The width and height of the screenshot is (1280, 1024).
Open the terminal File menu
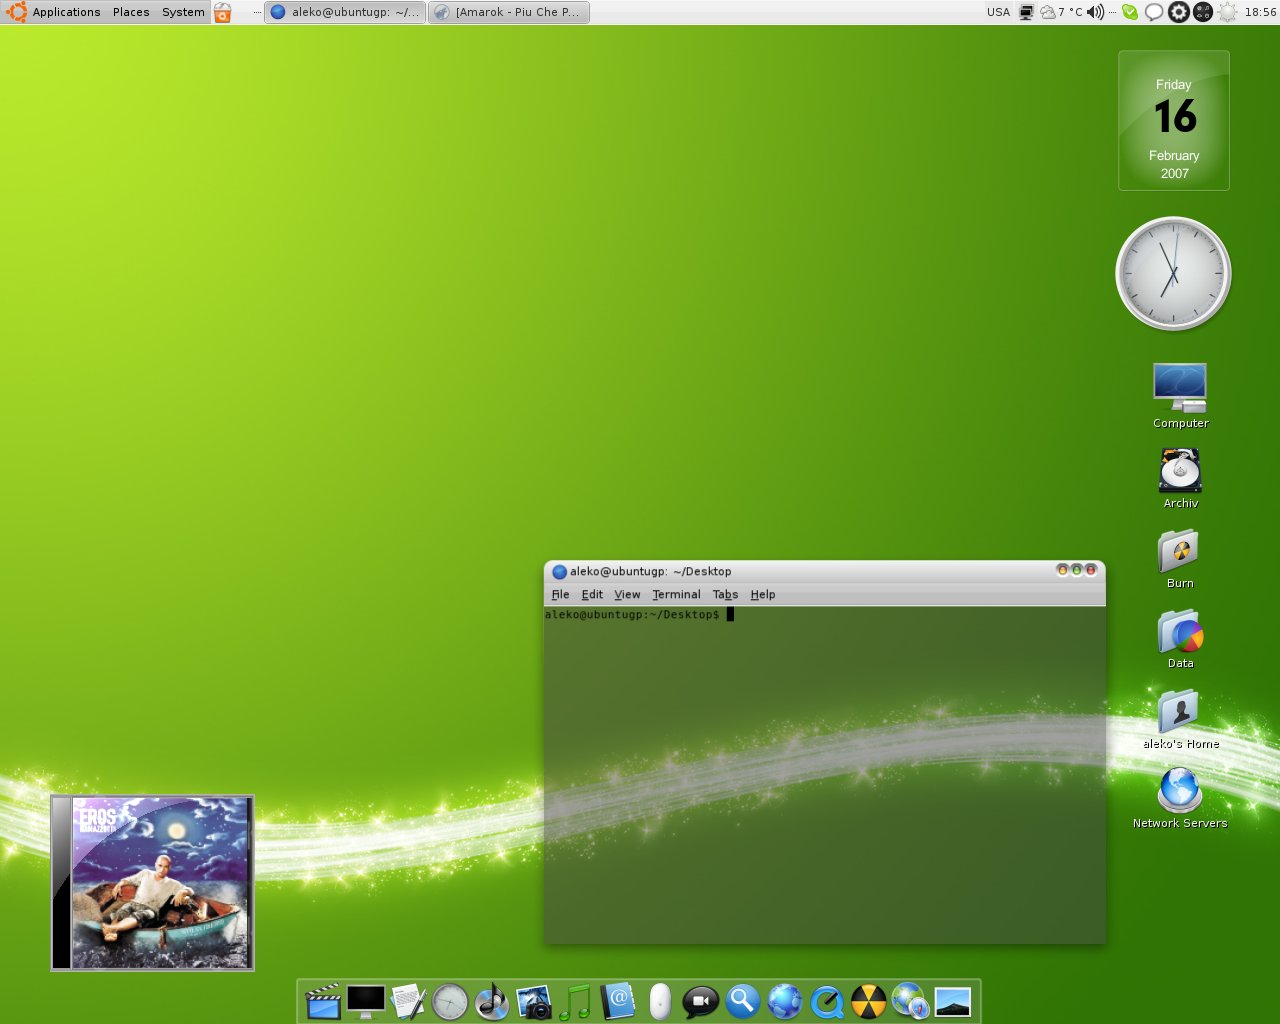pos(560,594)
